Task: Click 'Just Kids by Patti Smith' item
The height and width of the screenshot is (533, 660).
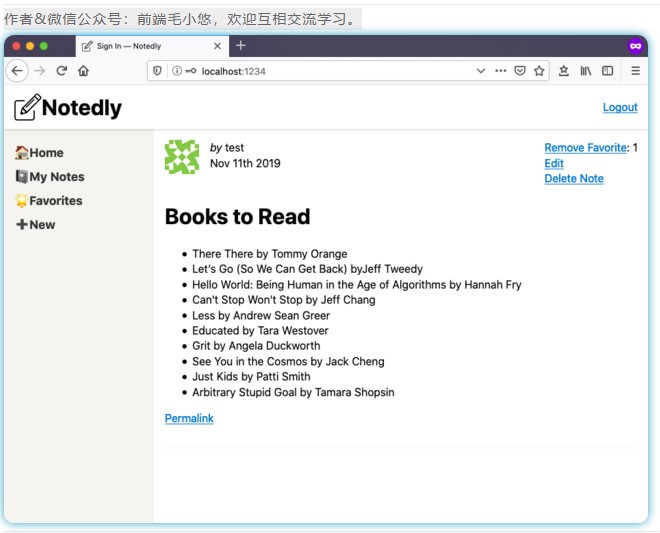Action: 251,376
